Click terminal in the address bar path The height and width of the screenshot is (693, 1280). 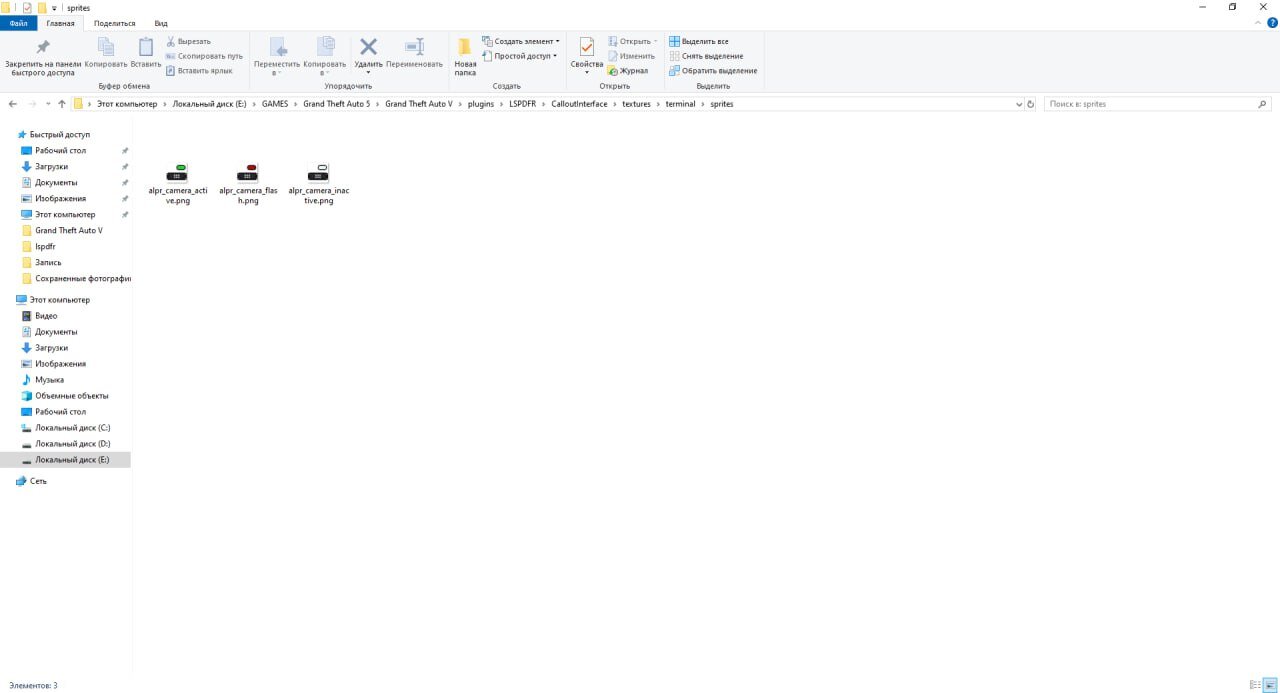[x=680, y=104]
